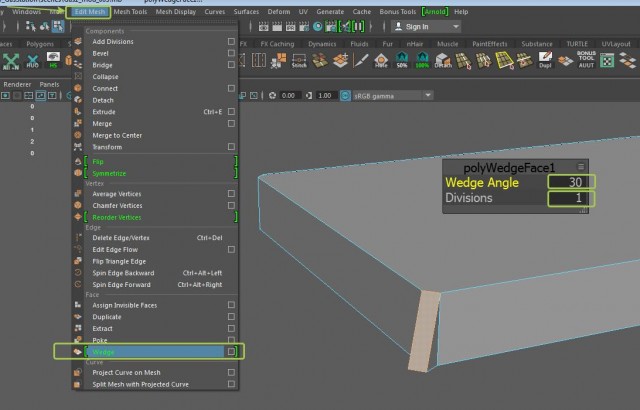This screenshot has width=640, height=410.
Task: Open Edit Edge Flow option box
Action: click(x=231, y=249)
